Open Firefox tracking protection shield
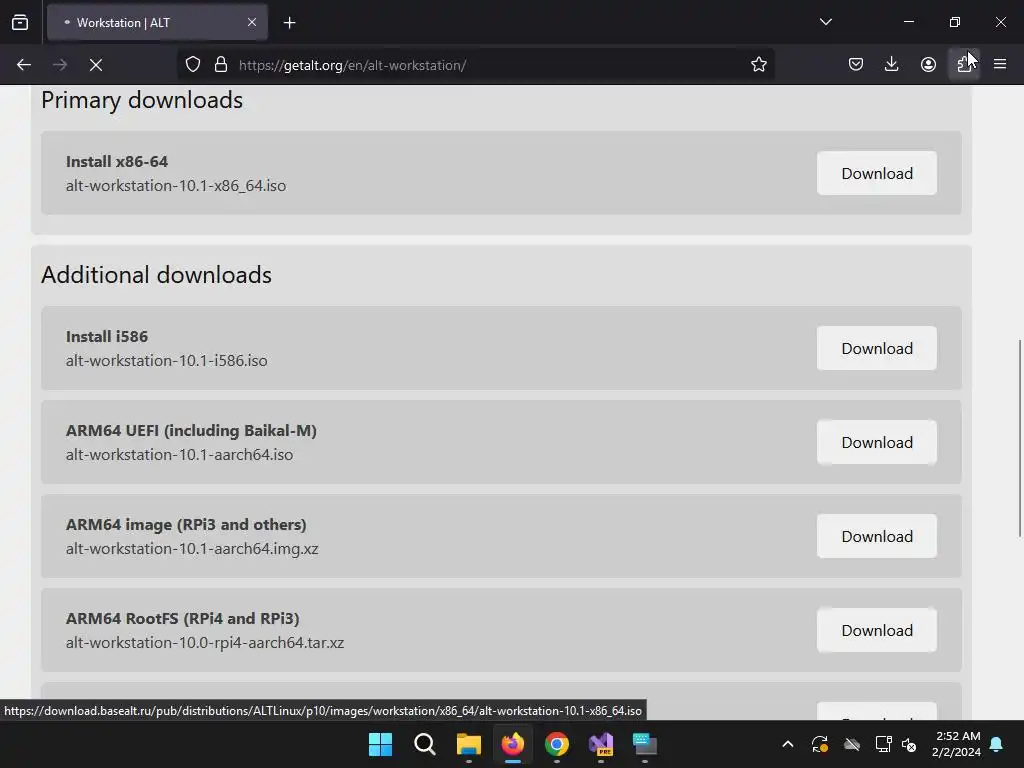This screenshot has width=1024, height=768. coord(193,65)
